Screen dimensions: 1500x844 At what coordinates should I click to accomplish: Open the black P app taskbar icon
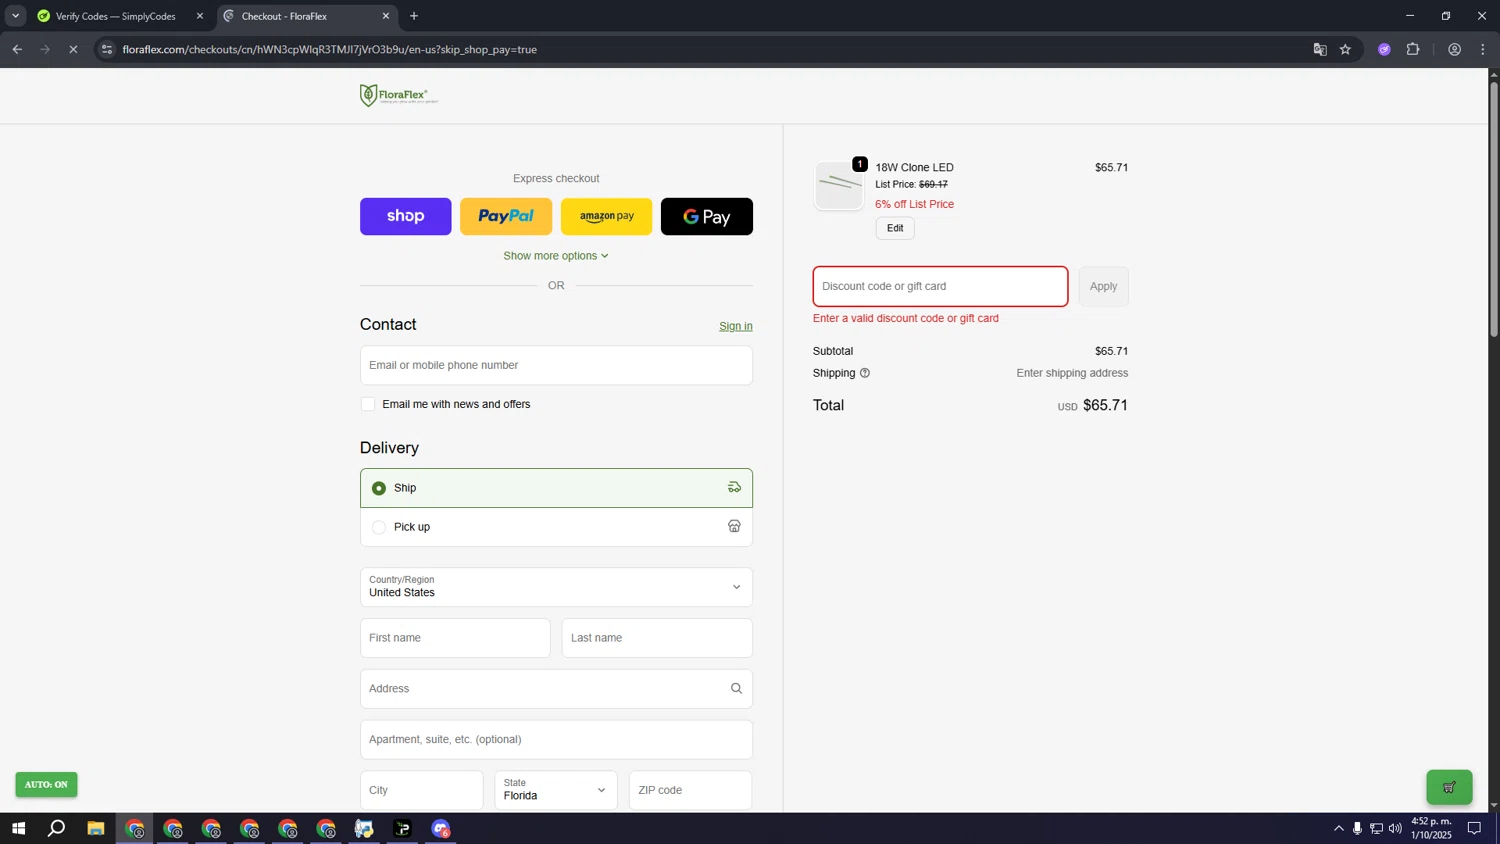point(403,829)
